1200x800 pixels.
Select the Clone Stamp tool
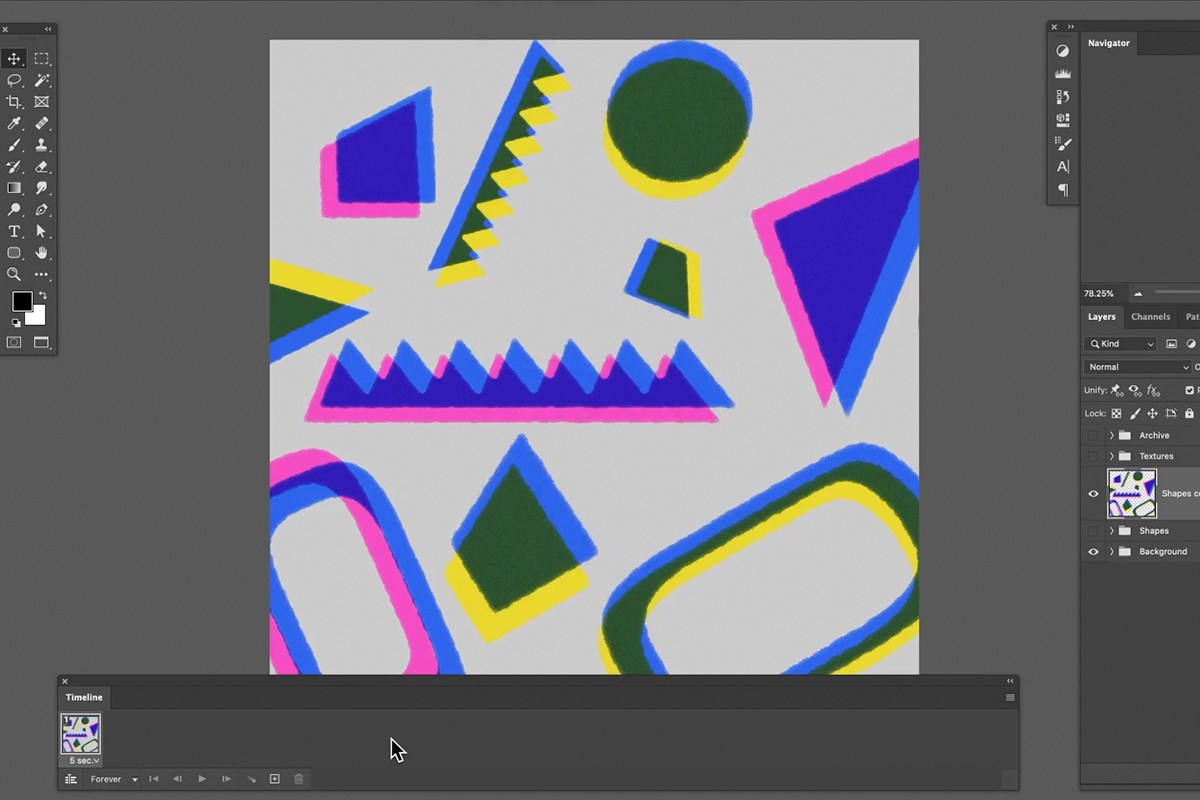pyautogui.click(x=42, y=145)
